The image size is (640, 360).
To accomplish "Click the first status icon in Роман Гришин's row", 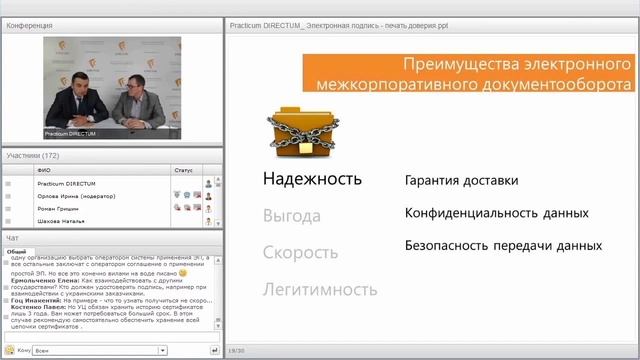I will pos(177,207).
